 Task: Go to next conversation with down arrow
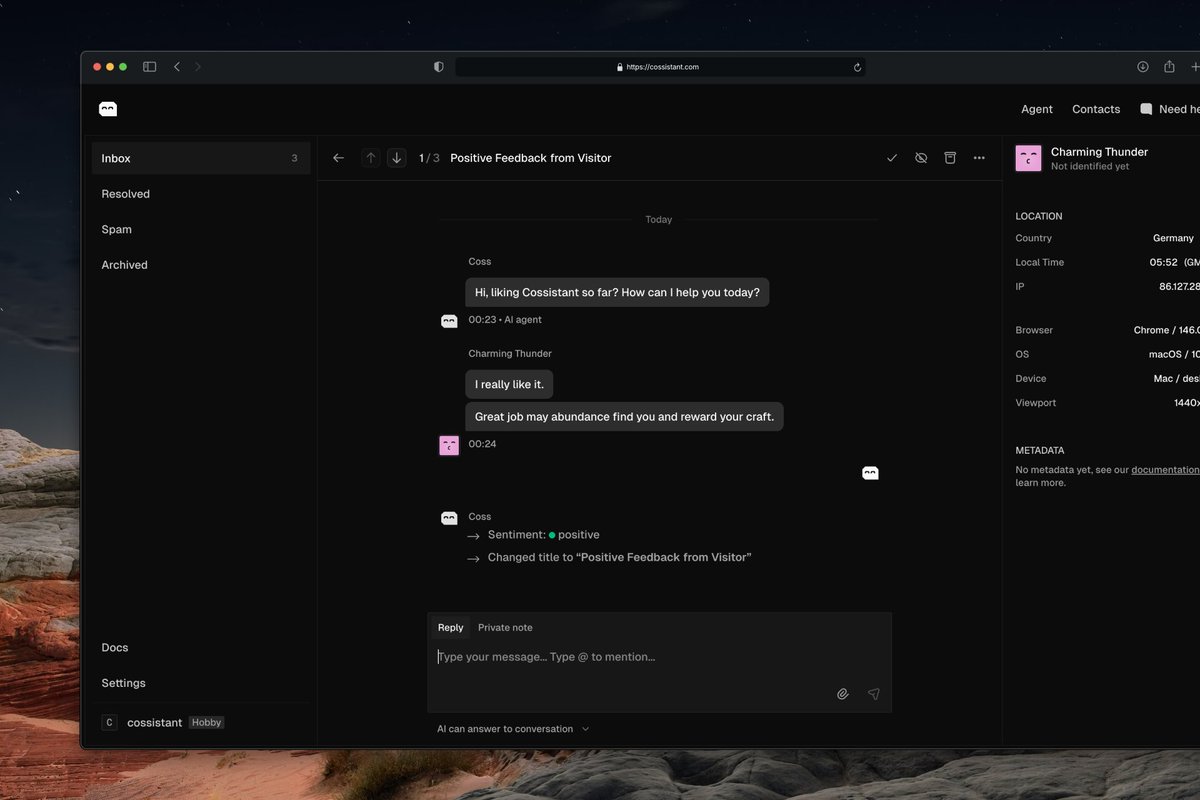click(397, 158)
